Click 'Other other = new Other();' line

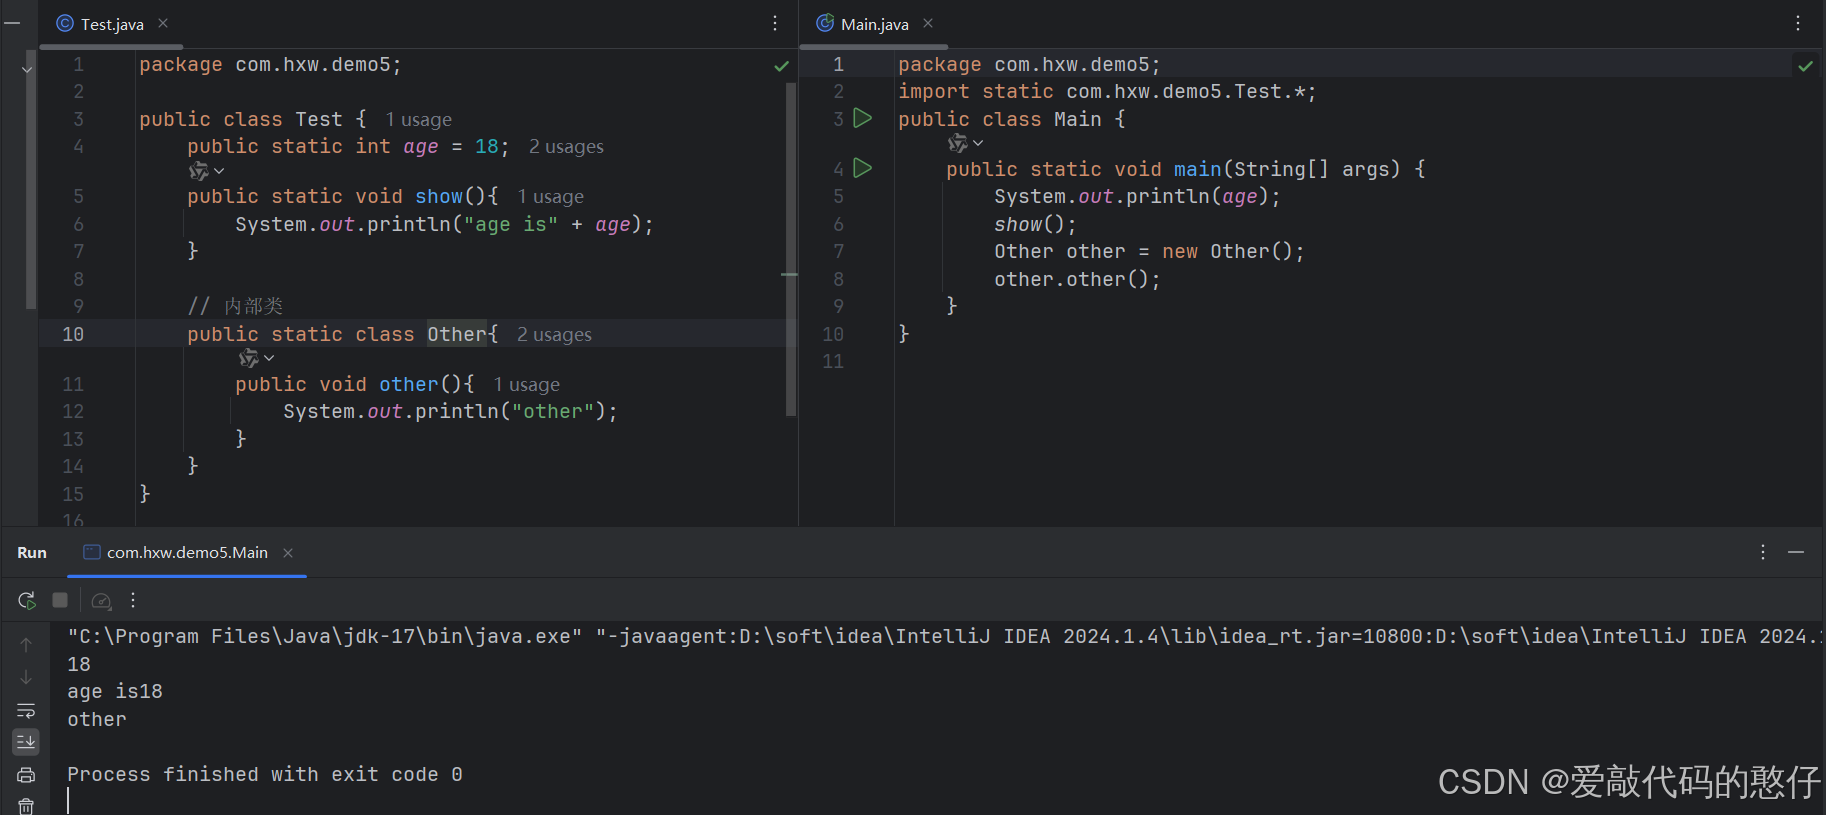click(1149, 252)
